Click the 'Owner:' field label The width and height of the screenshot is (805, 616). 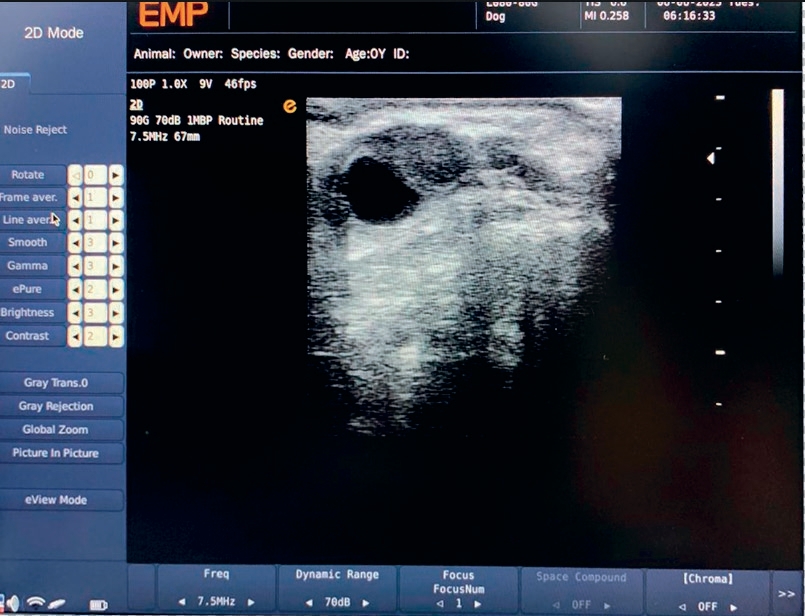tap(203, 54)
